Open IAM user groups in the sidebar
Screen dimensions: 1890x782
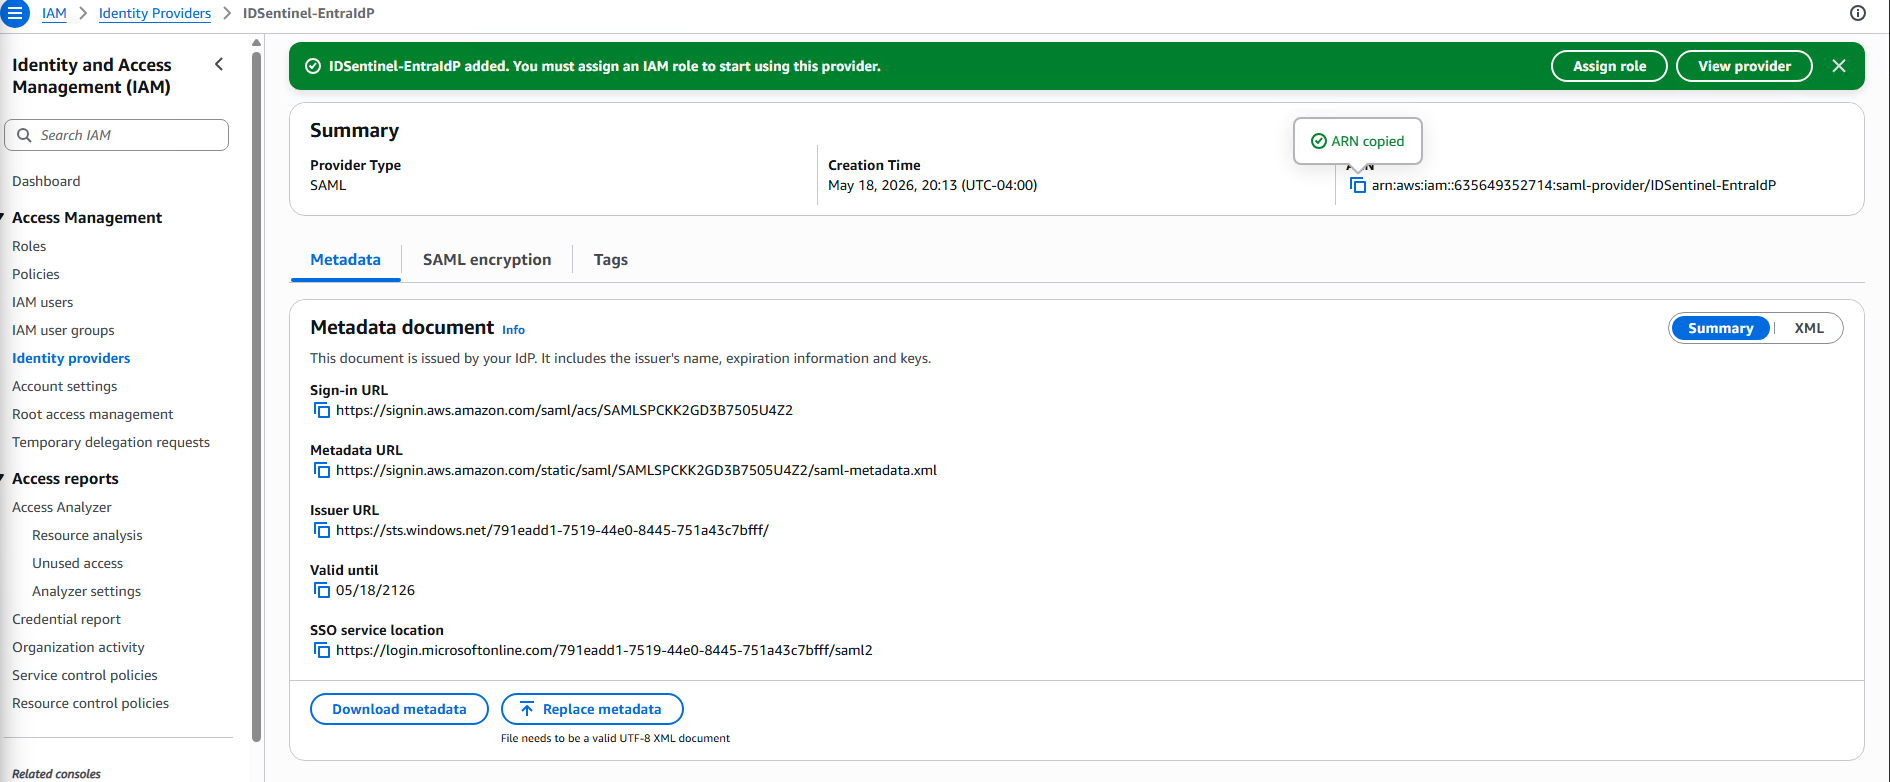63,330
